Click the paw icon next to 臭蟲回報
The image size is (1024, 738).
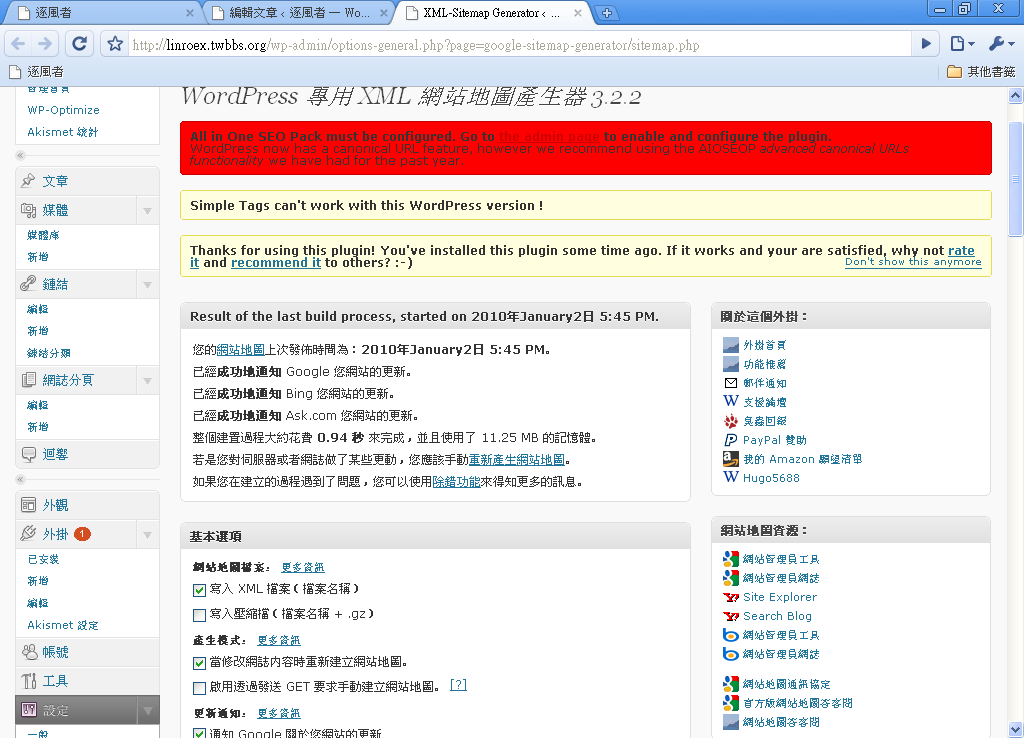click(731, 421)
